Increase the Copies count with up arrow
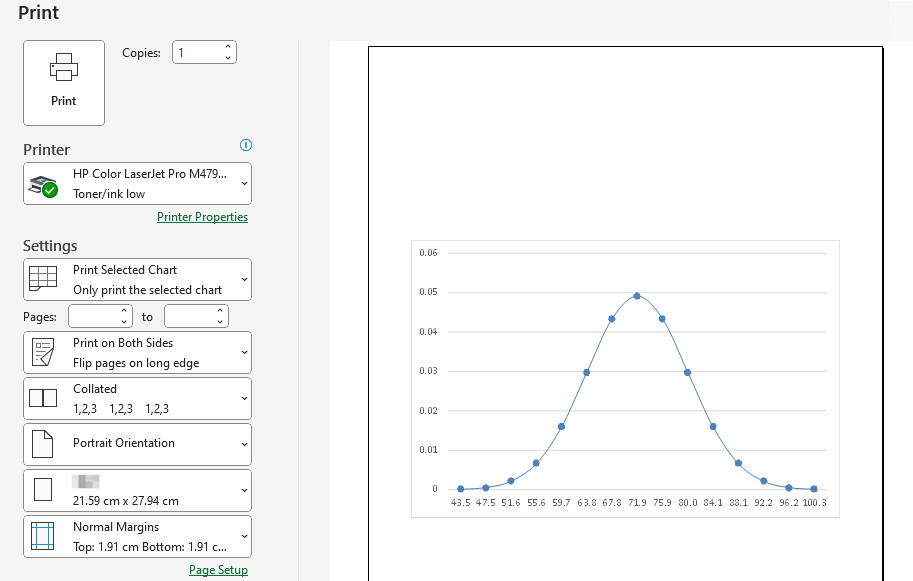Viewport: 913px width, 581px height. click(228, 47)
